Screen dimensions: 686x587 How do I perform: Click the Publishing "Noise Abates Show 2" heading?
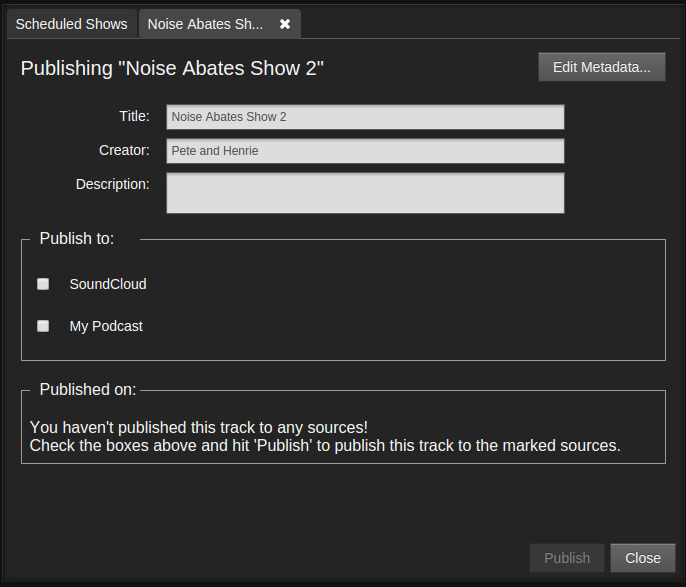(x=172, y=68)
